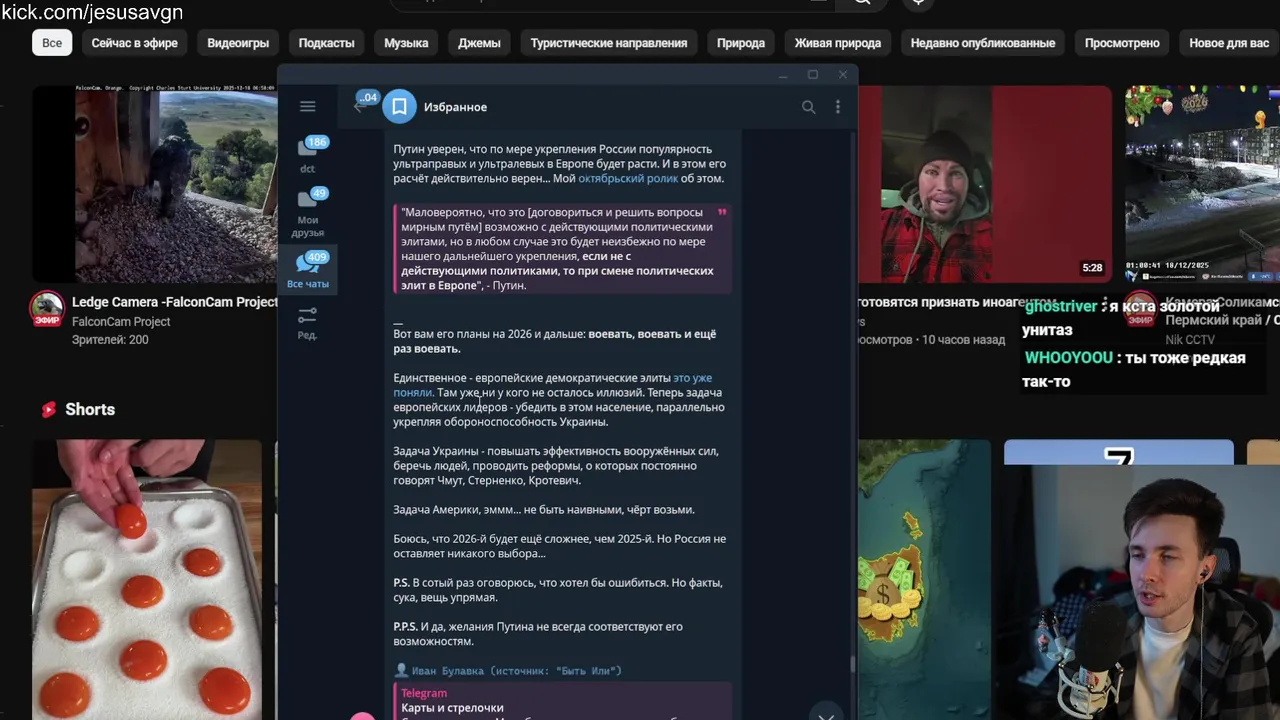The width and height of the screenshot is (1280, 720).
Task: Select the Джемы filter chip
Action: (x=479, y=43)
